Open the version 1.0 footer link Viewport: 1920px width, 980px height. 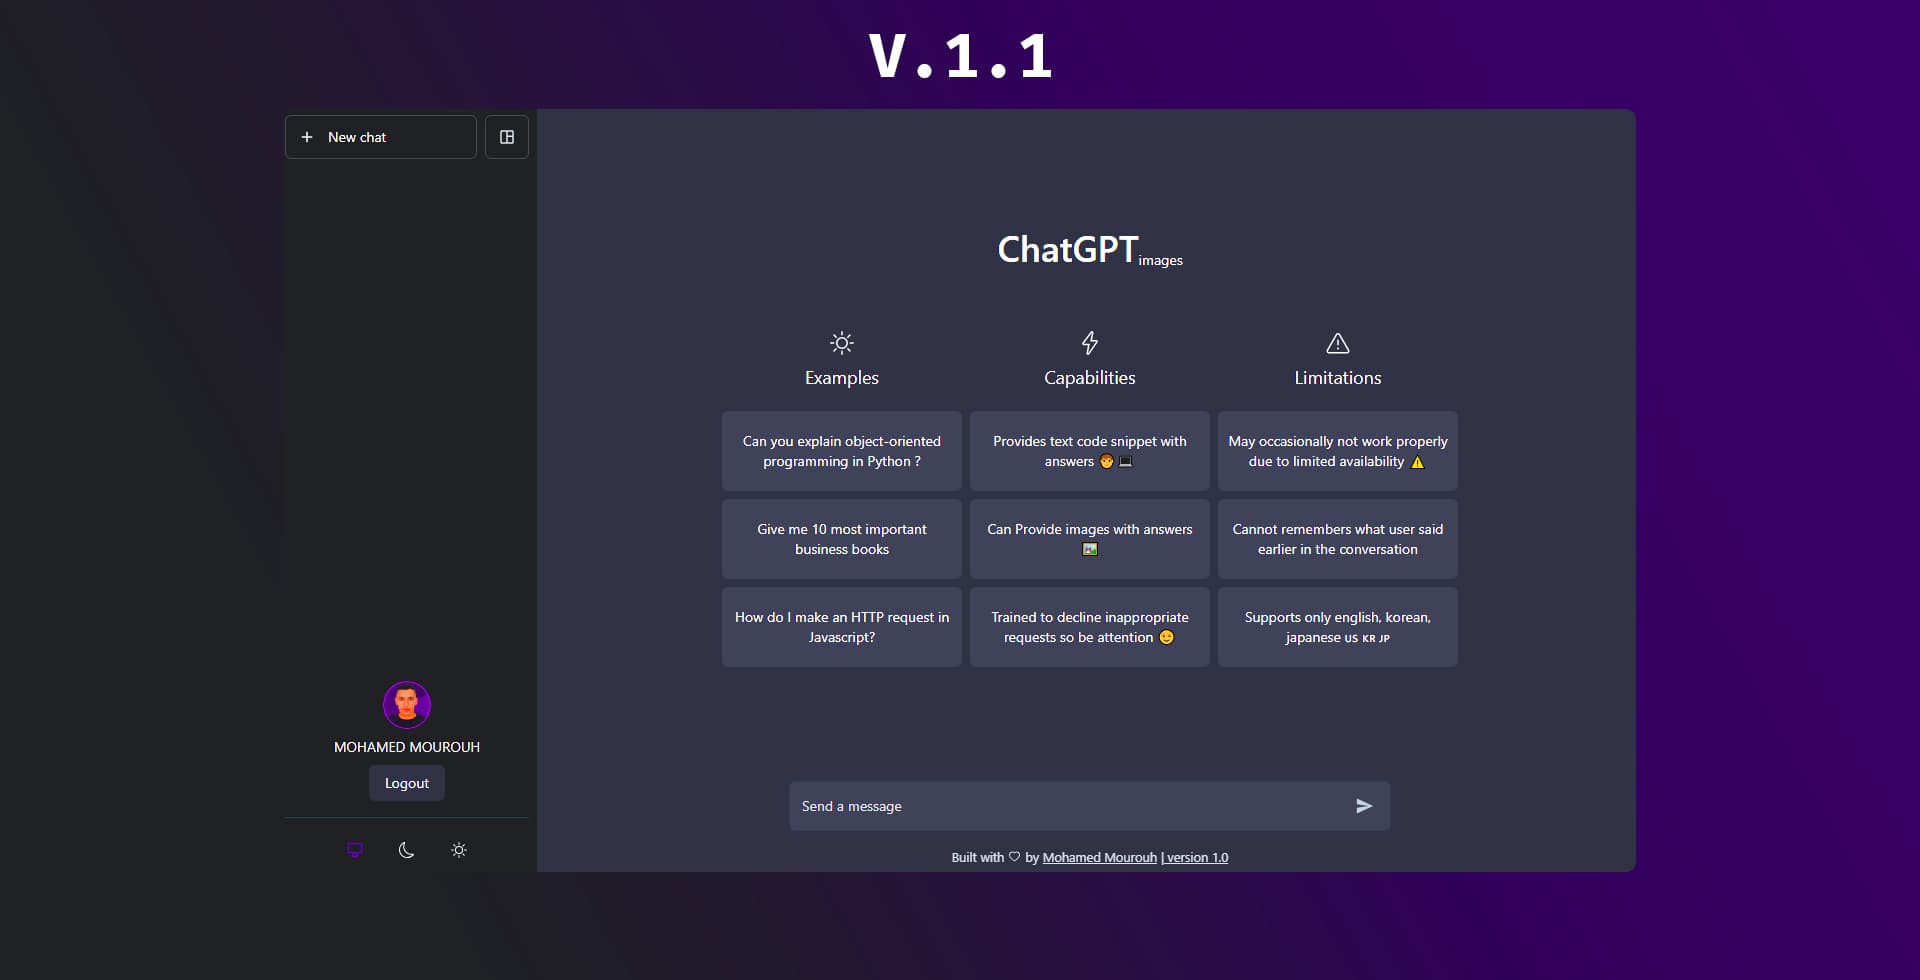tap(1195, 857)
